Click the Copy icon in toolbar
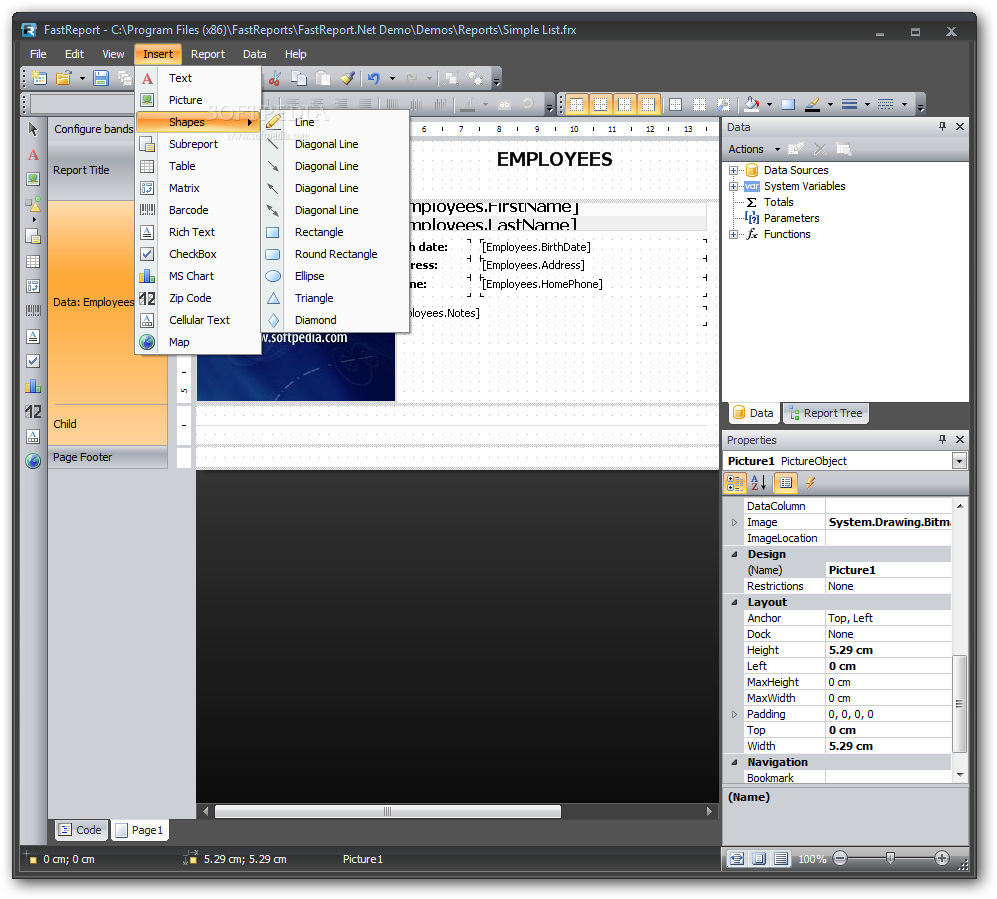 299,78
